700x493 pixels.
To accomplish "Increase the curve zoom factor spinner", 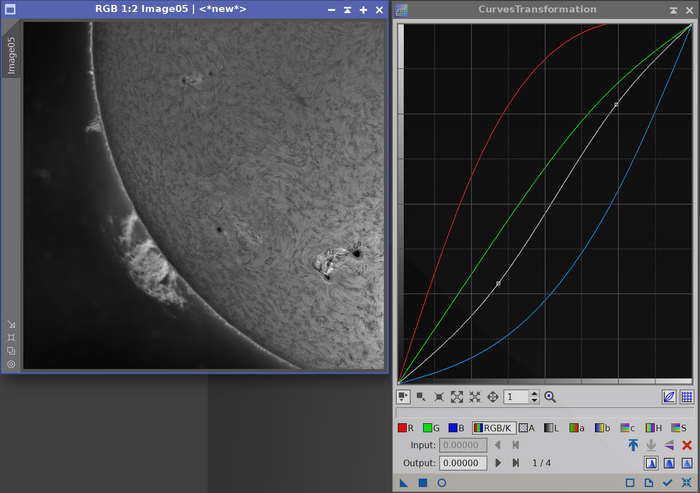I will pyautogui.click(x=534, y=393).
